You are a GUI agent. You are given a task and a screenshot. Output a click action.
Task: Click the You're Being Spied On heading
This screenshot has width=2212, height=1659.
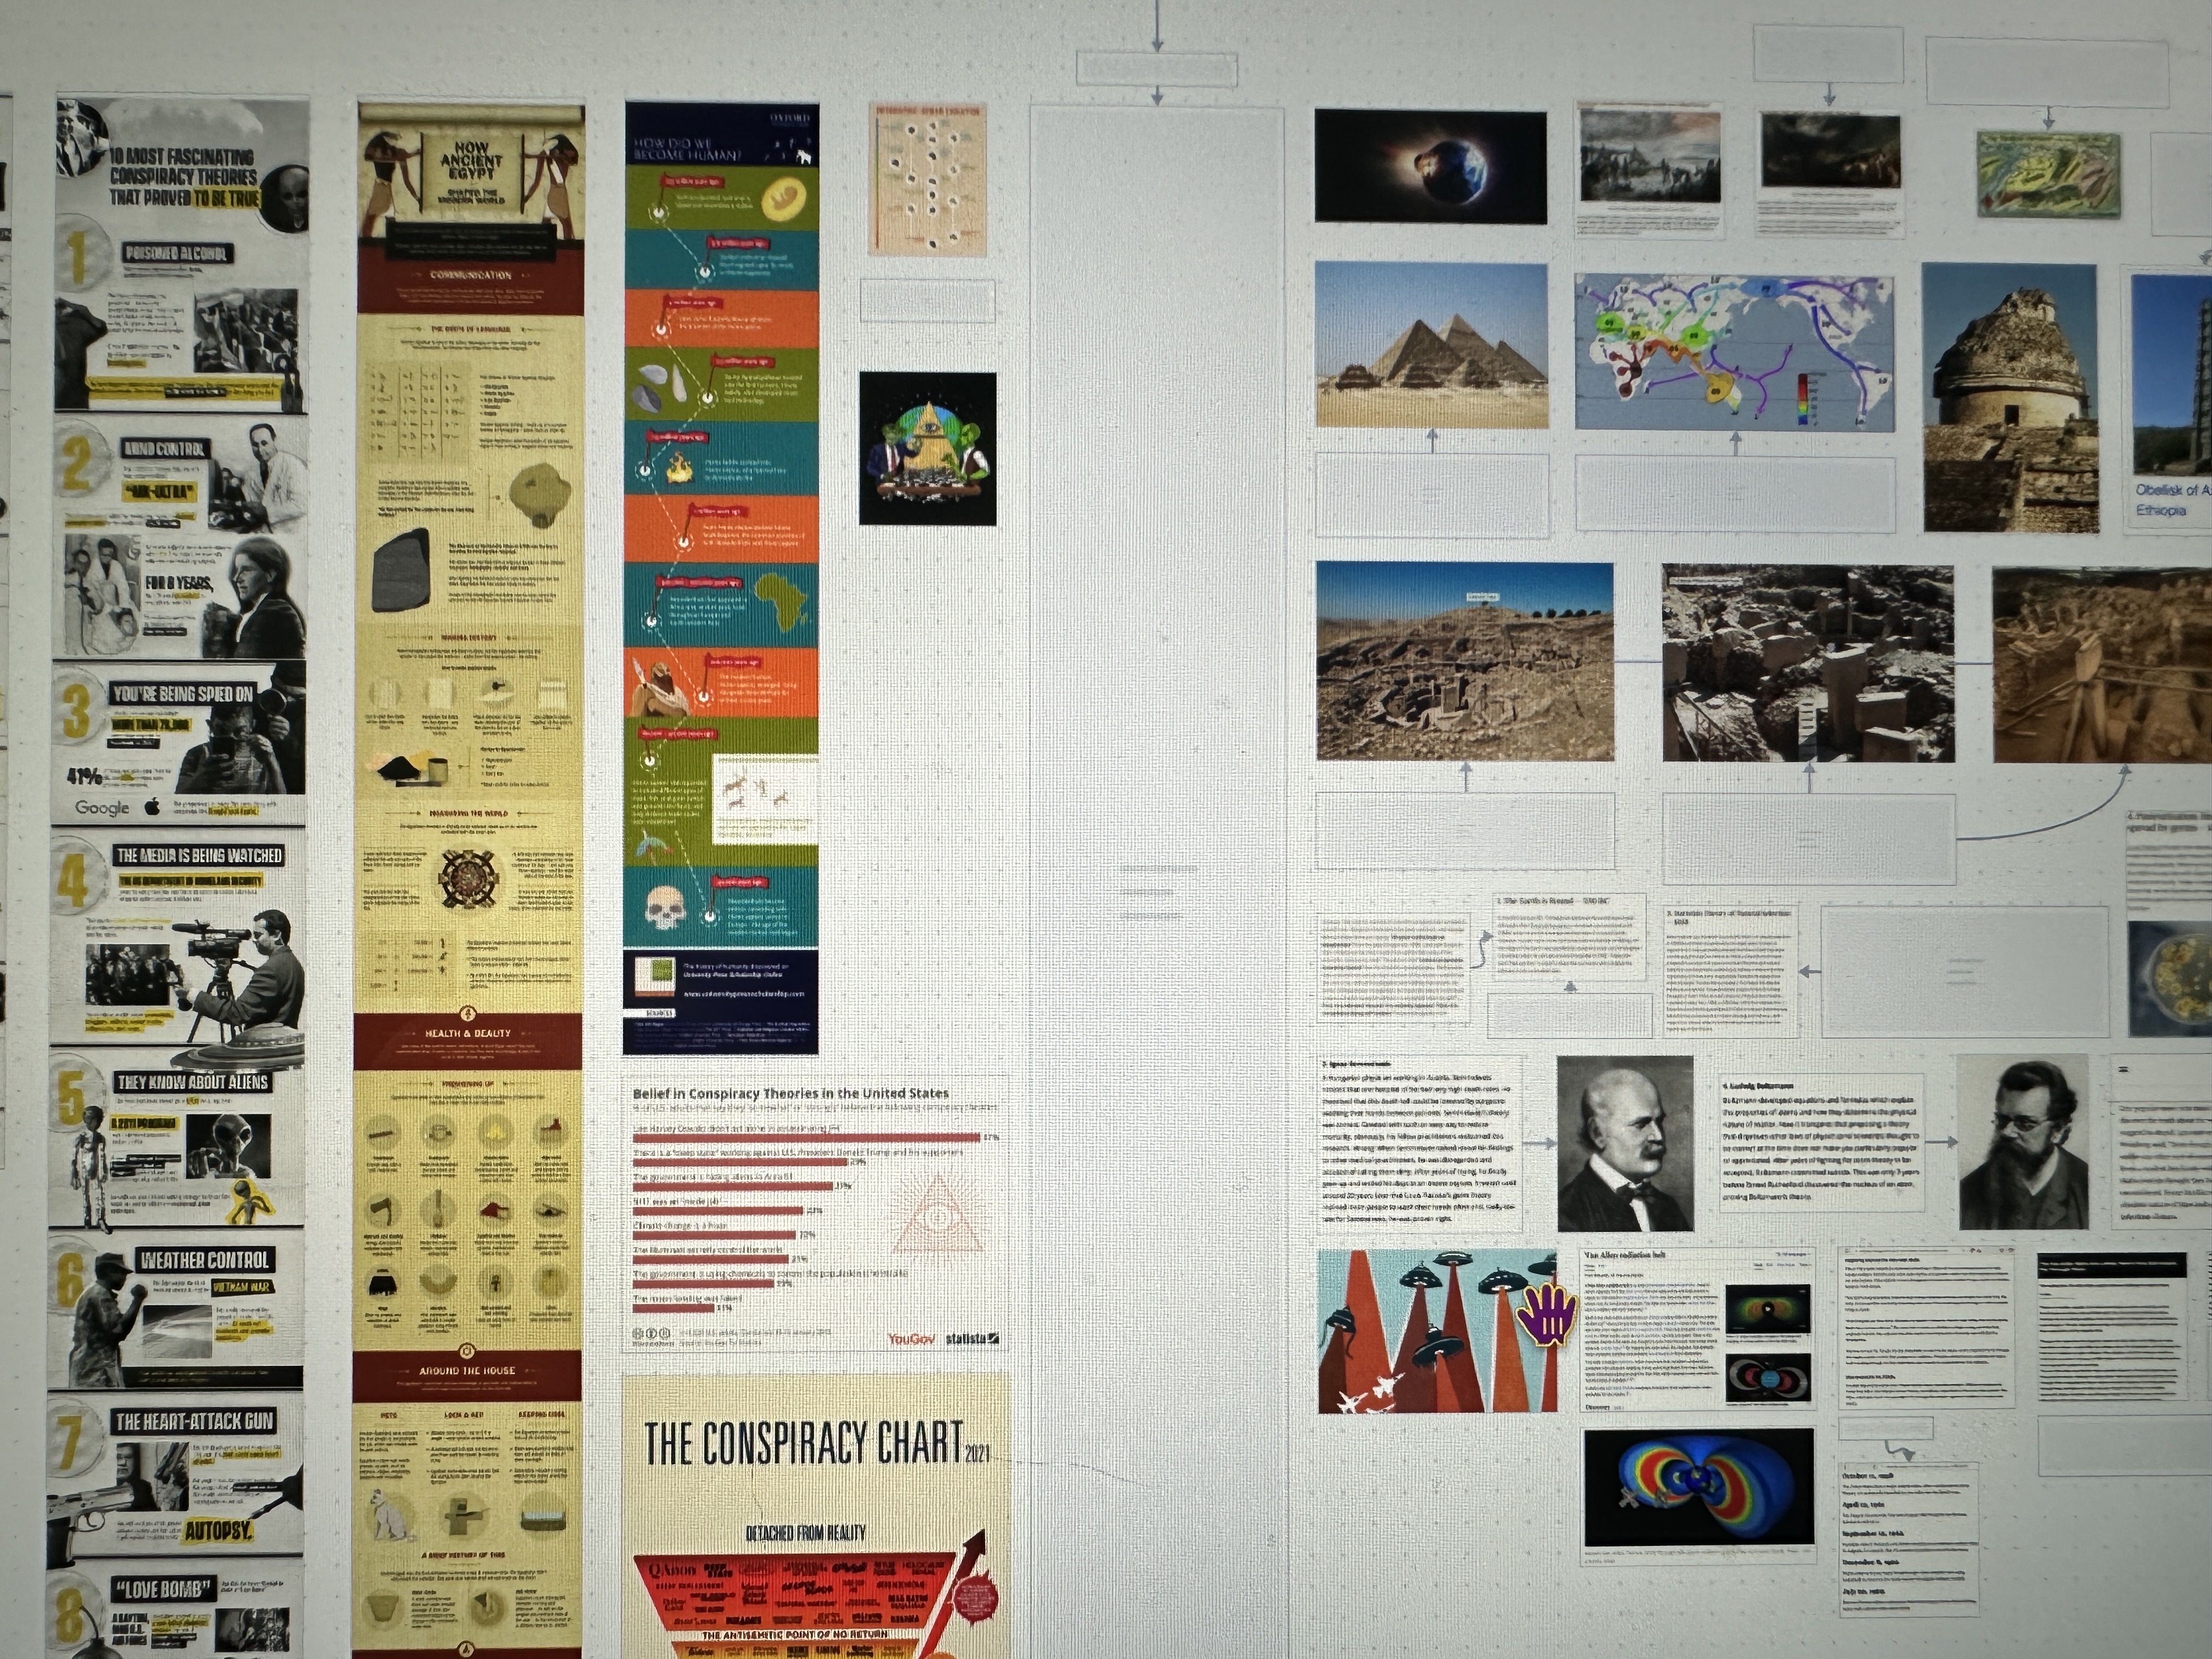pos(183,693)
